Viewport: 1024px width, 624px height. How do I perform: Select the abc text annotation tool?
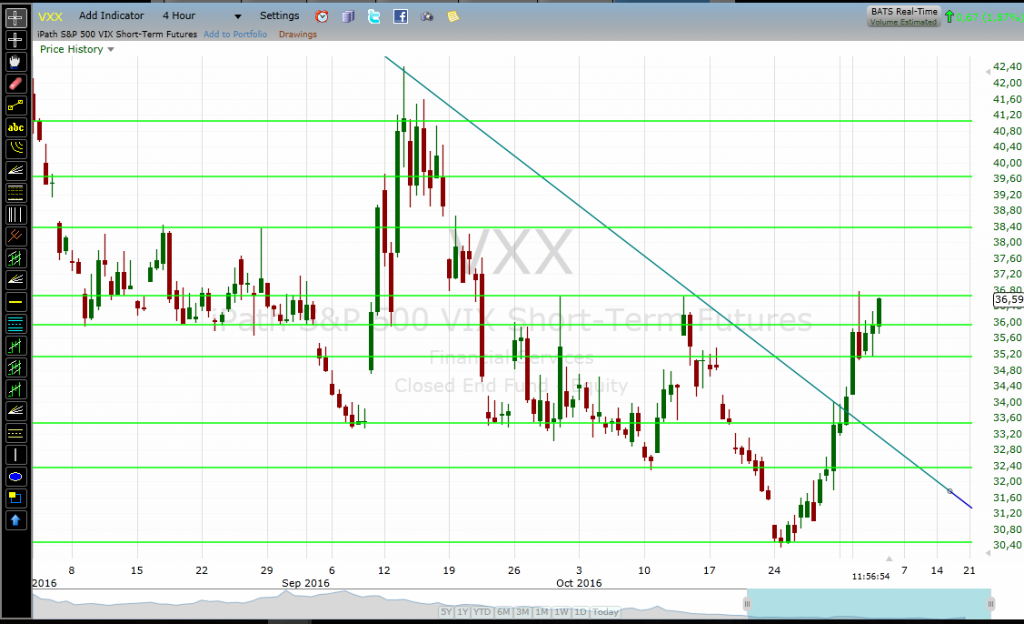[x=16, y=127]
